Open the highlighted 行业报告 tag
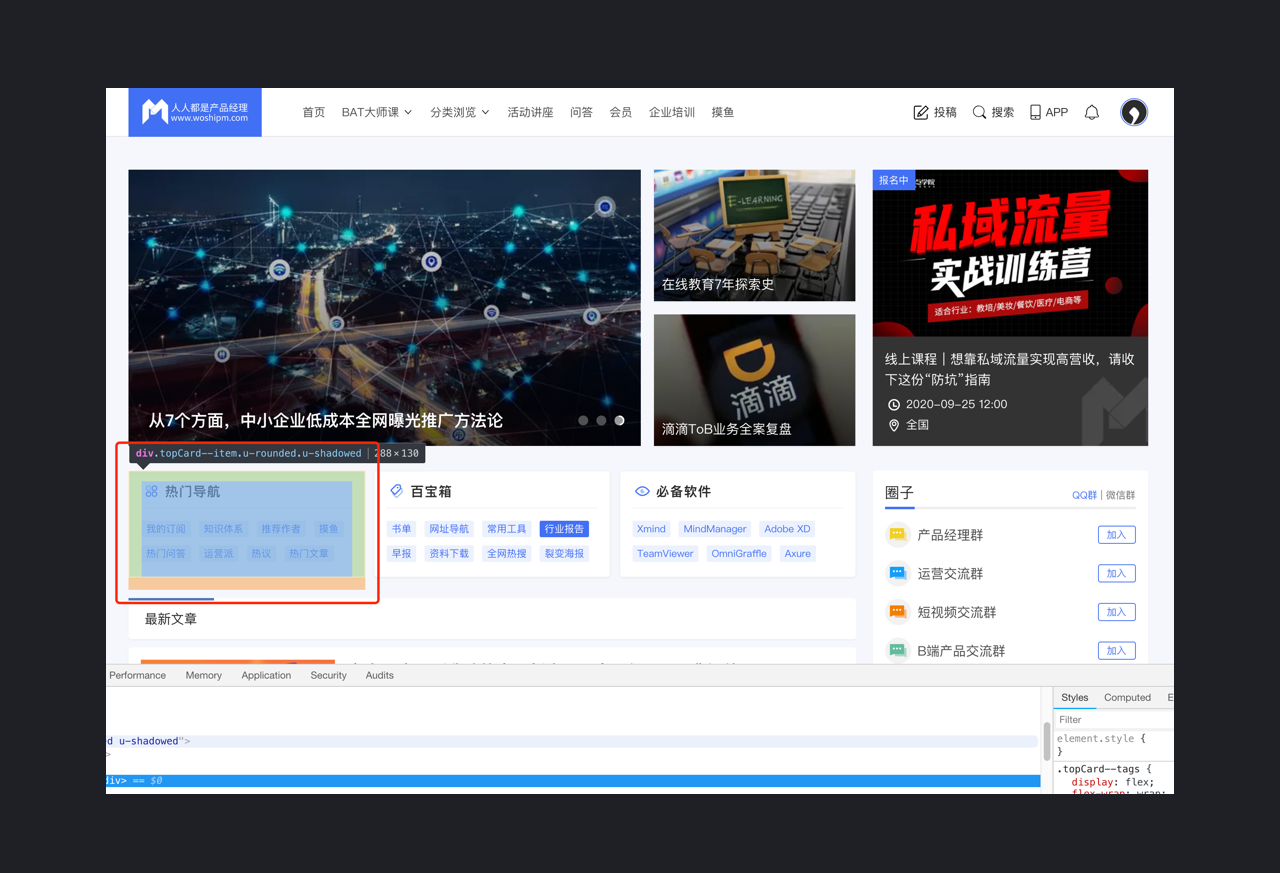This screenshot has width=1280, height=873. 564,529
